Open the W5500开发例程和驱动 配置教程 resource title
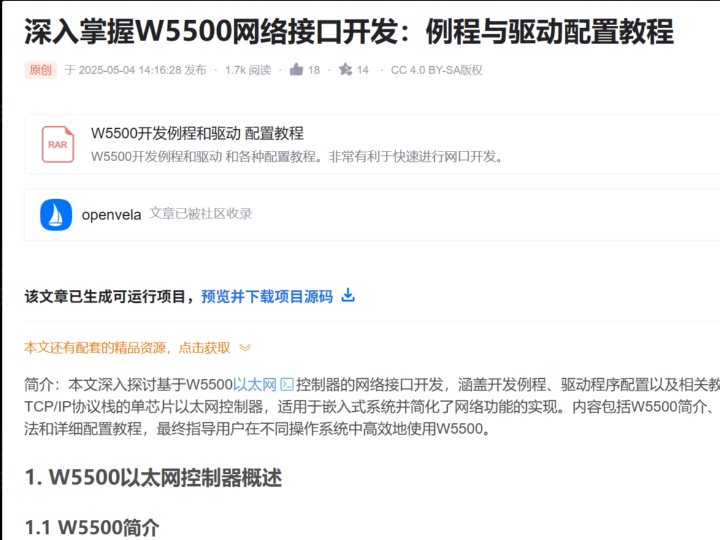This screenshot has width=720, height=540. click(x=196, y=133)
